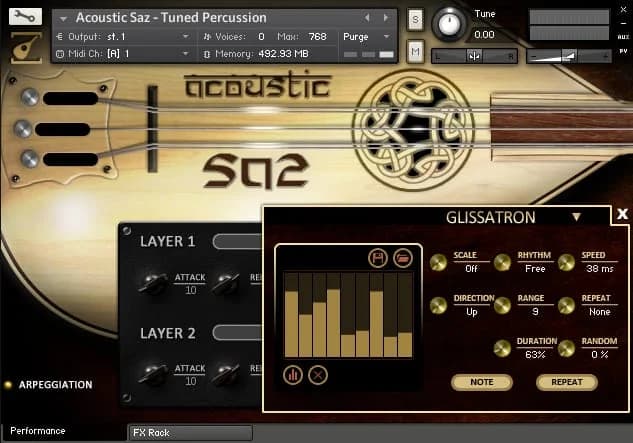Click the AUX button at top right
633x443 pixels.
[623, 37]
